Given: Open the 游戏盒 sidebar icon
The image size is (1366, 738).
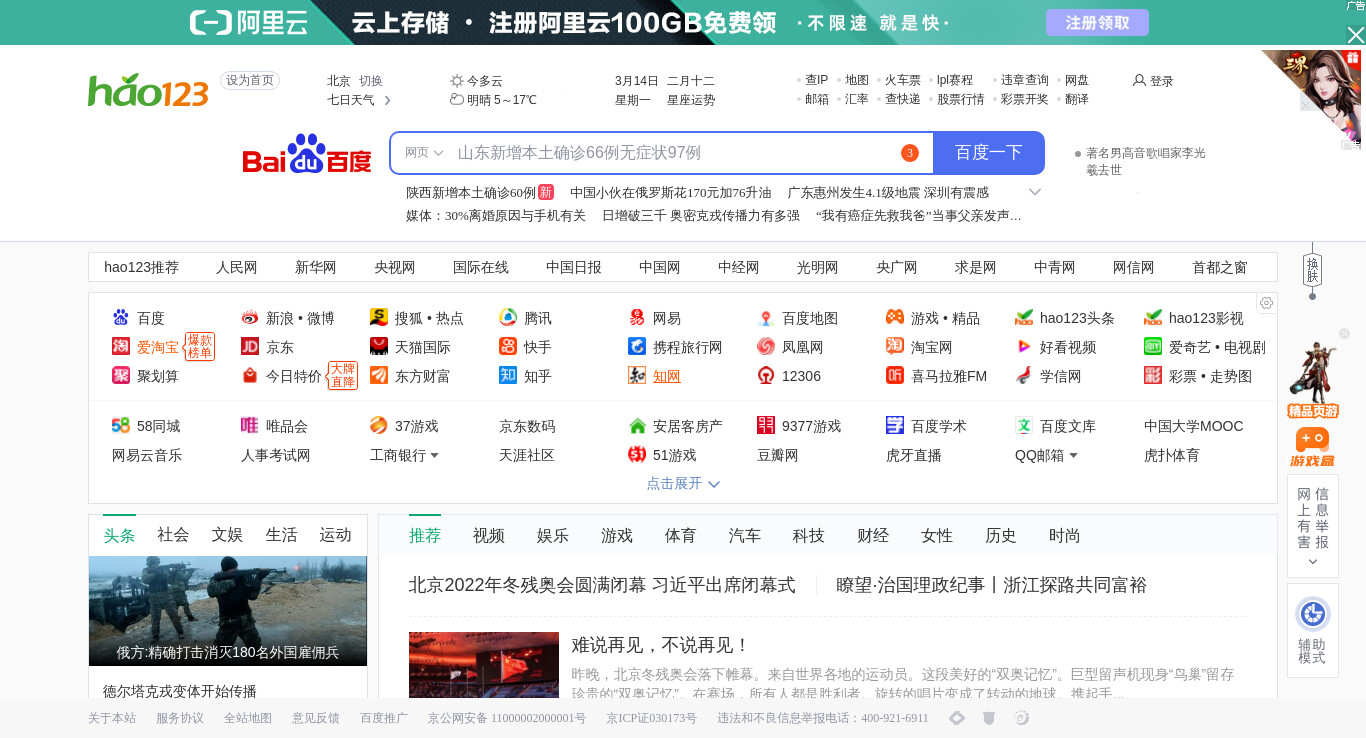Looking at the screenshot, I should [x=1312, y=447].
